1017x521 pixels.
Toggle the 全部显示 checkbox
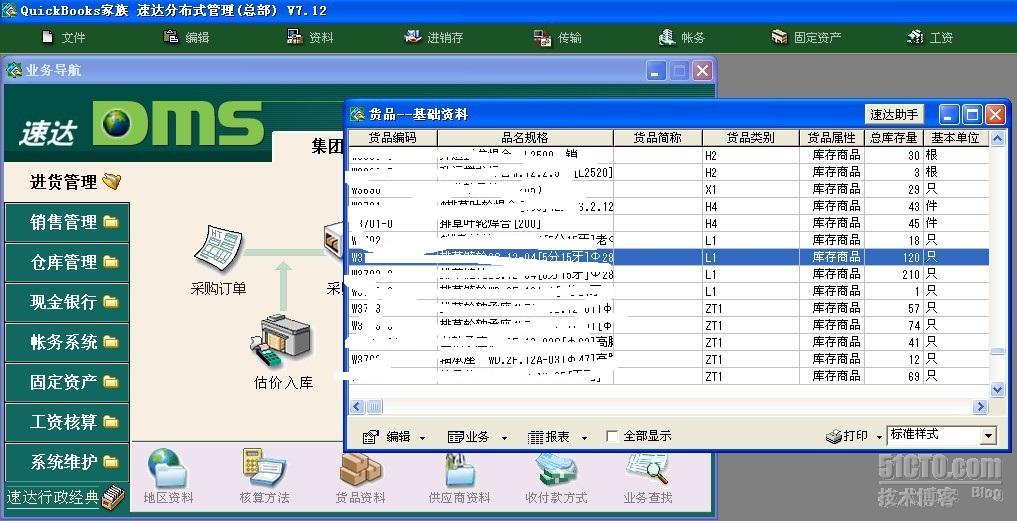tap(612, 437)
